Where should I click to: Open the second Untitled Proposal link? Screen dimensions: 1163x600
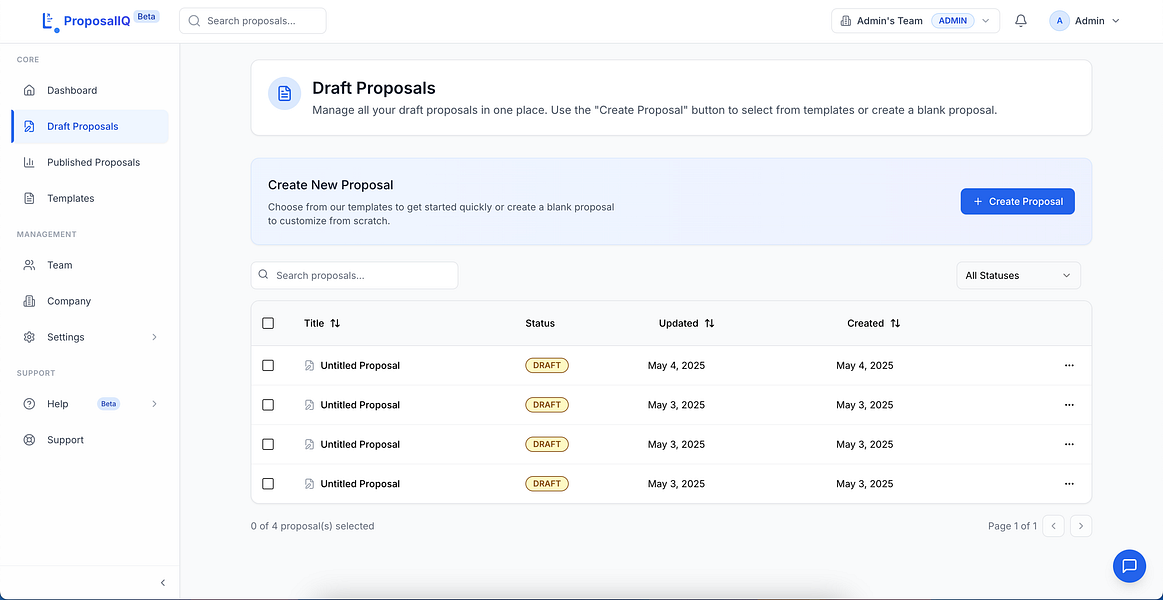360,405
